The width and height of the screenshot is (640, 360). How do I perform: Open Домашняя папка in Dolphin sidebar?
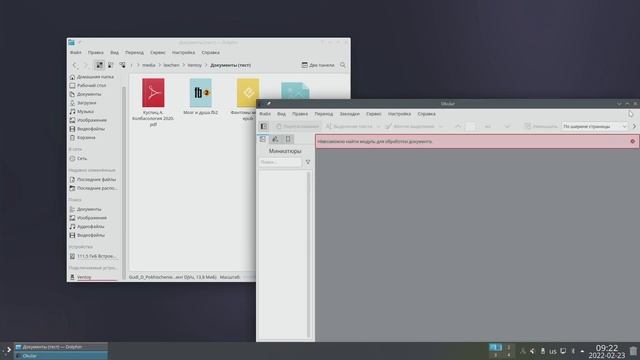tap(92, 77)
